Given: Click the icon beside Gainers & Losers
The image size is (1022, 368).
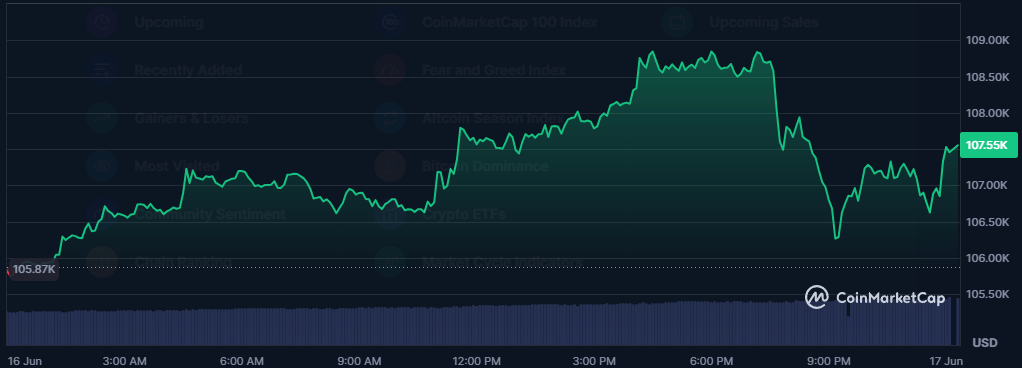Looking at the screenshot, I should coord(102,119).
